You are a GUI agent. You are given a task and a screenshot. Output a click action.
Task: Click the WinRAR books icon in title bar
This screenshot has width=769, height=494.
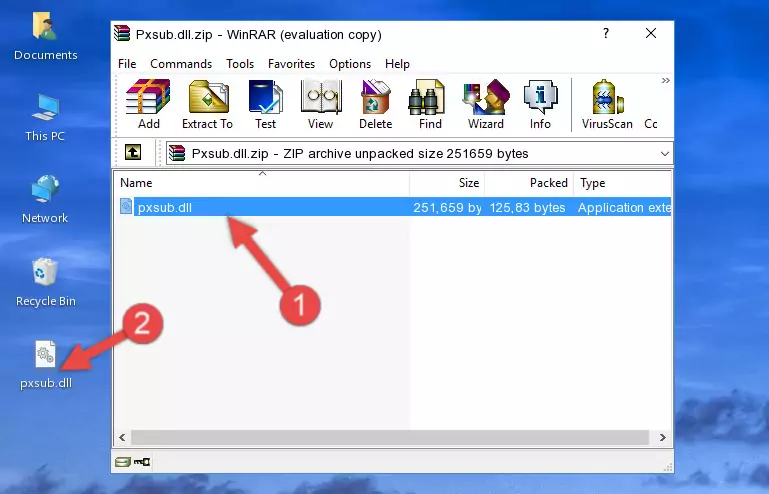click(122, 33)
